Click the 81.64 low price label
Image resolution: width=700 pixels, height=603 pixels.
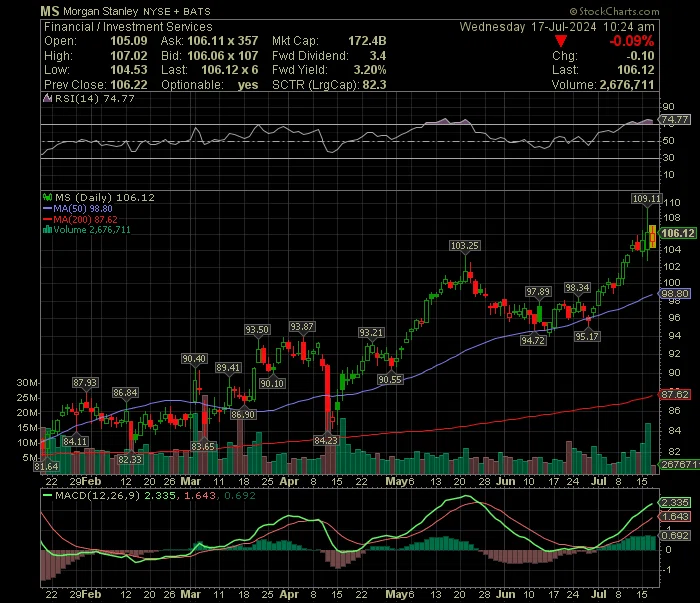[x=46, y=466]
